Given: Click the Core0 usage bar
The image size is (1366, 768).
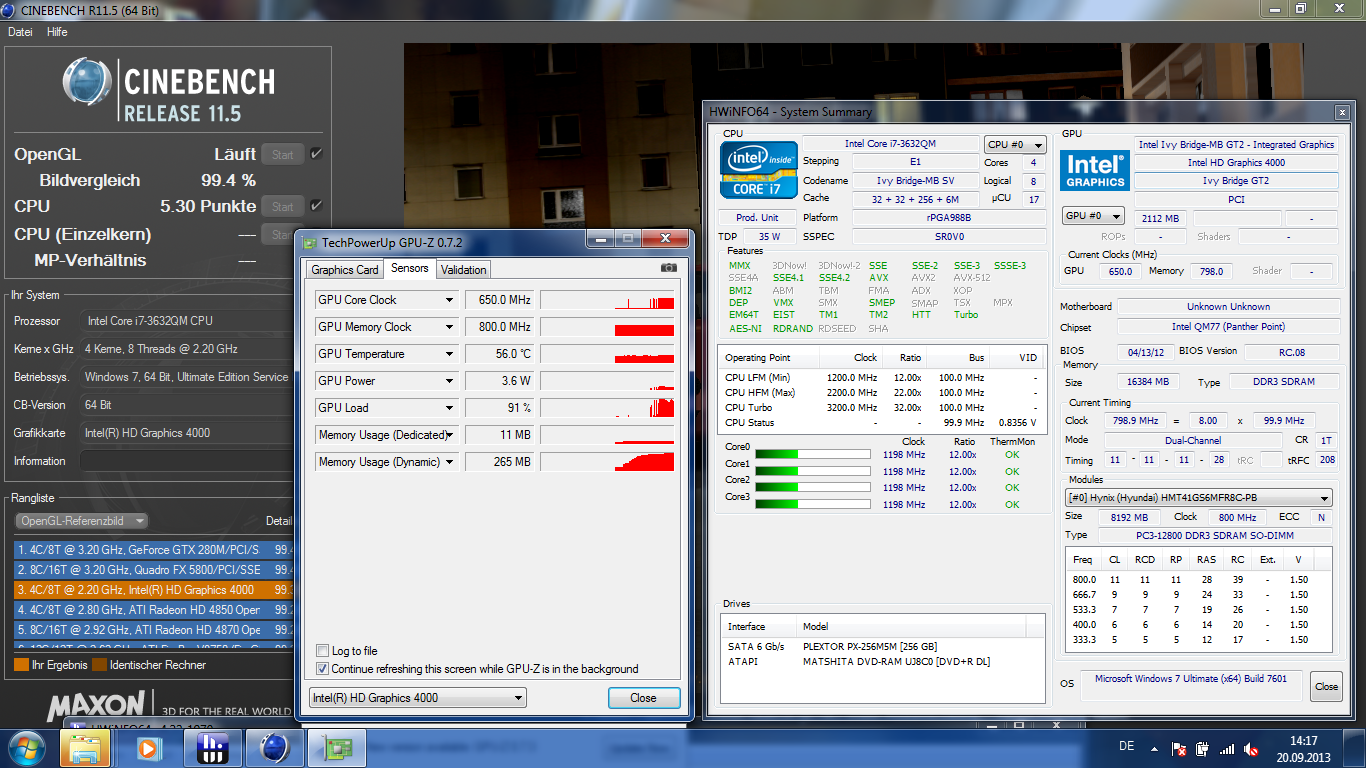Looking at the screenshot, I should click(x=812, y=454).
